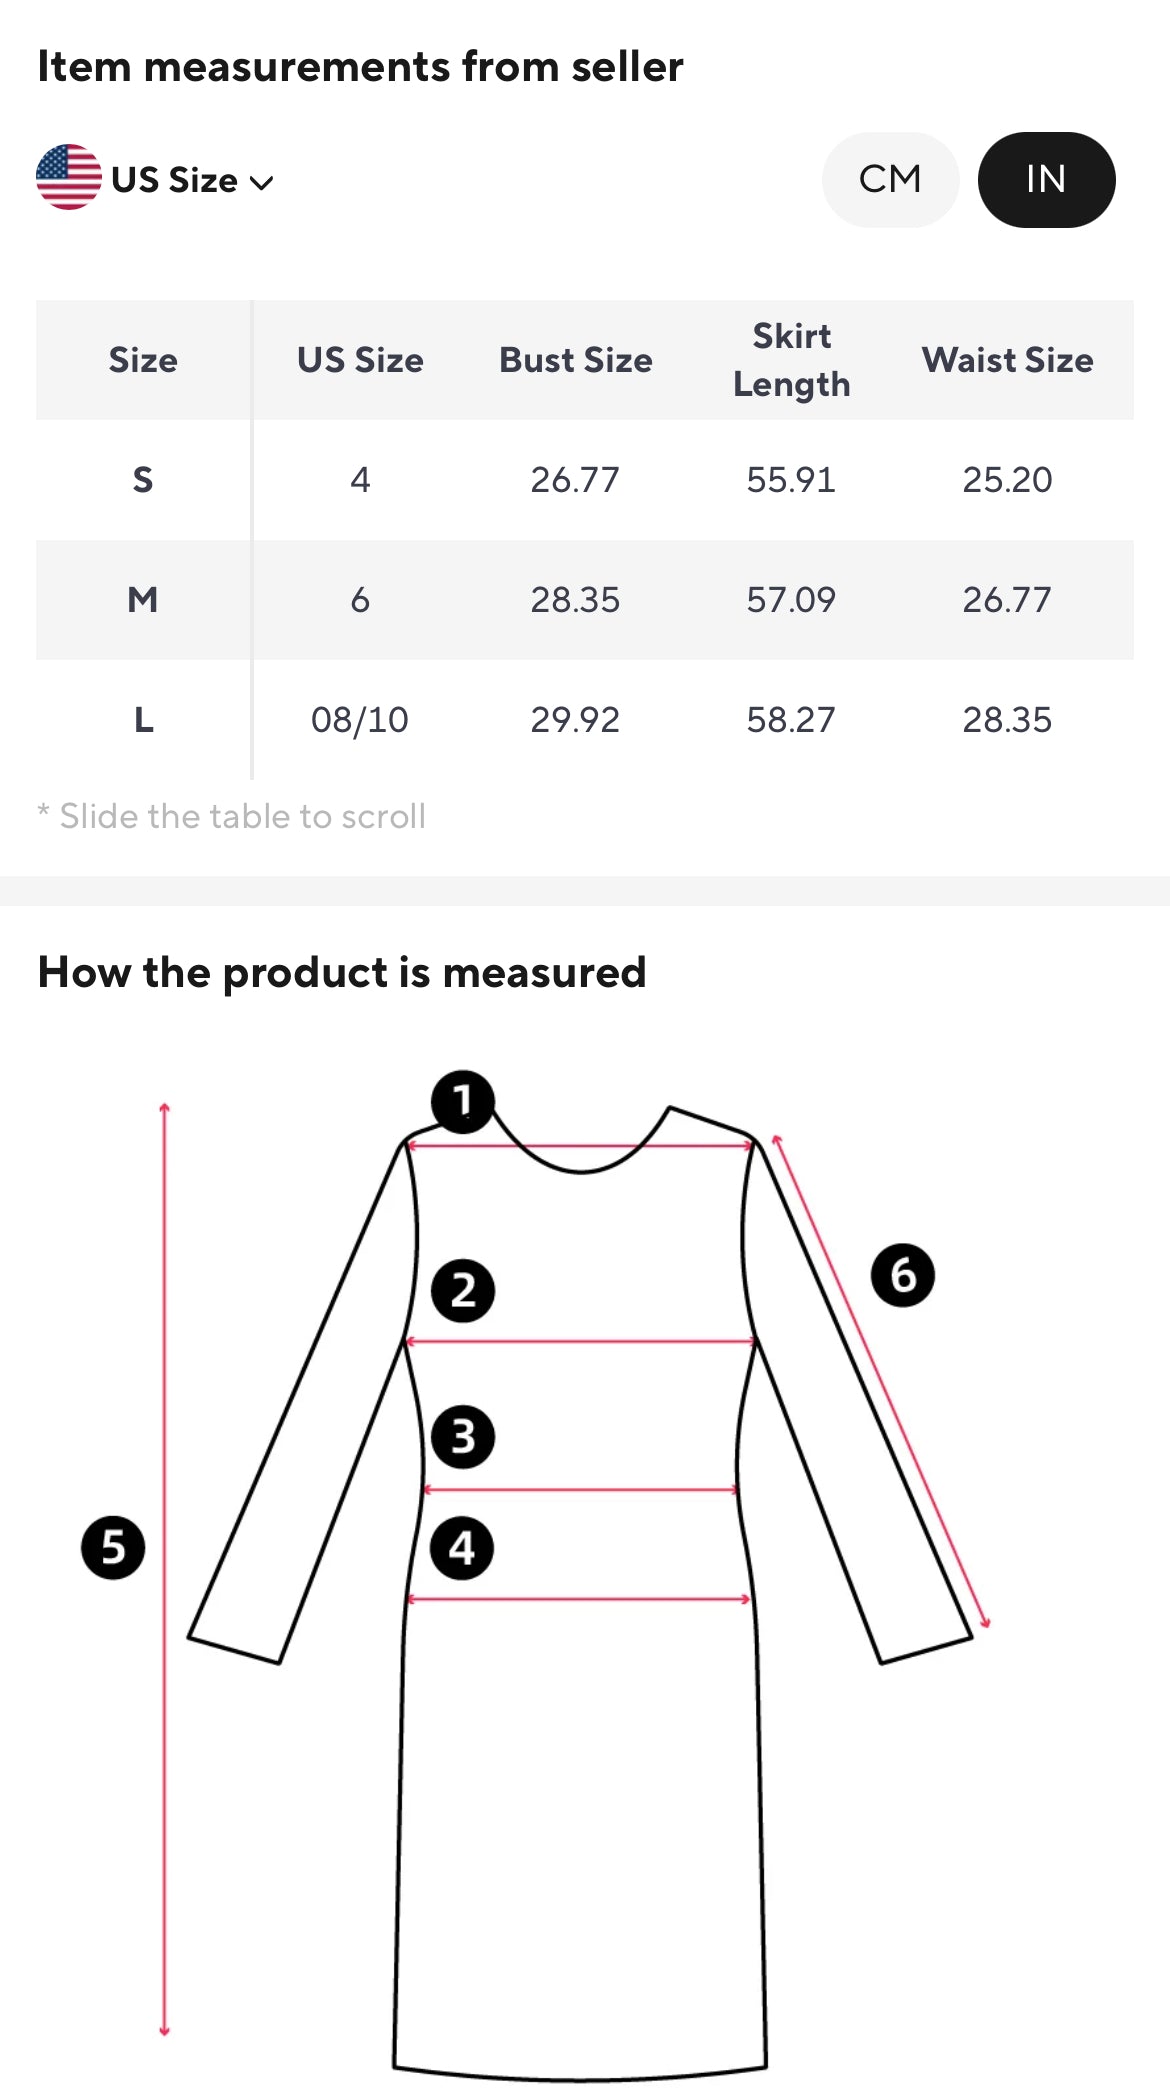1170x2097 pixels.
Task: Tap measurement marker number 4
Action: [x=461, y=1548]
